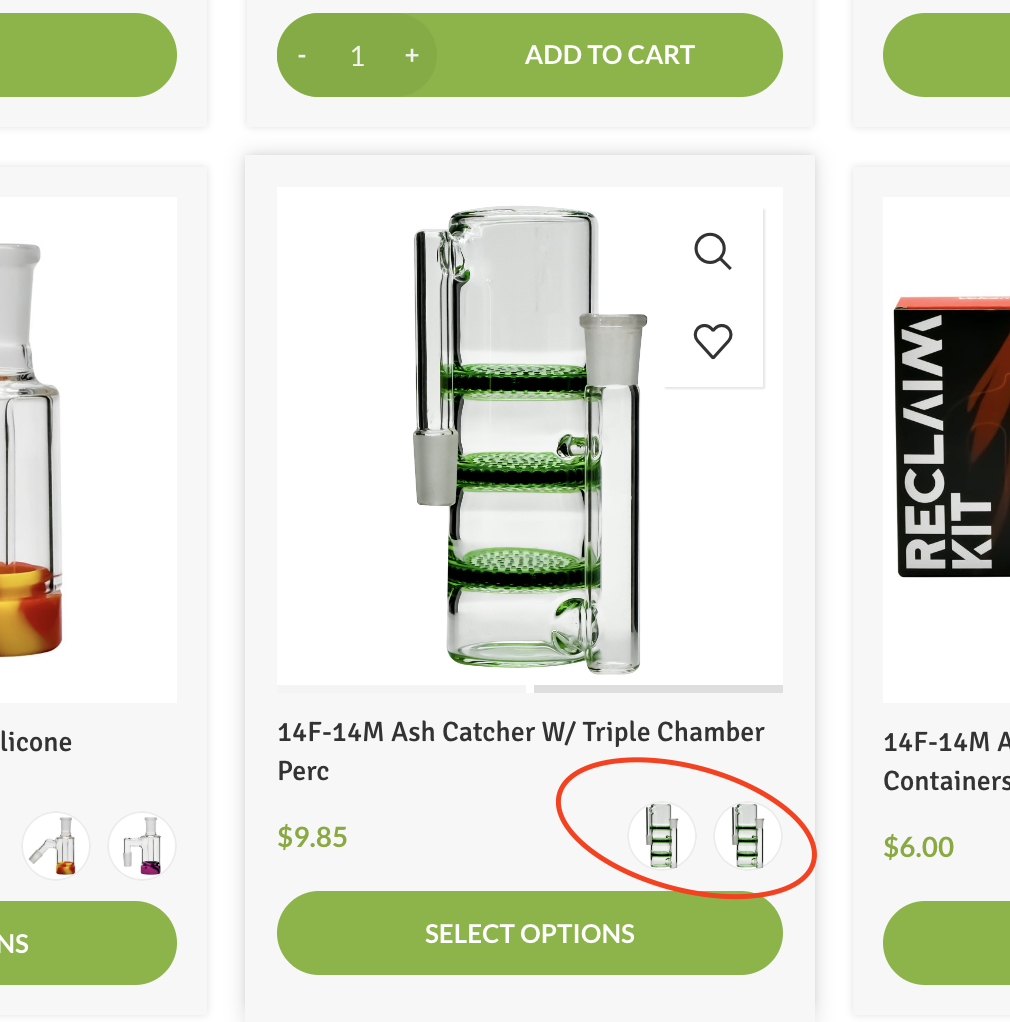This screenshot has height=1022, width=1010.
Task: Click SELECT OPTIONS under Triple Chamber Perc
Action: pyautogui.click(x=530, y=933)
